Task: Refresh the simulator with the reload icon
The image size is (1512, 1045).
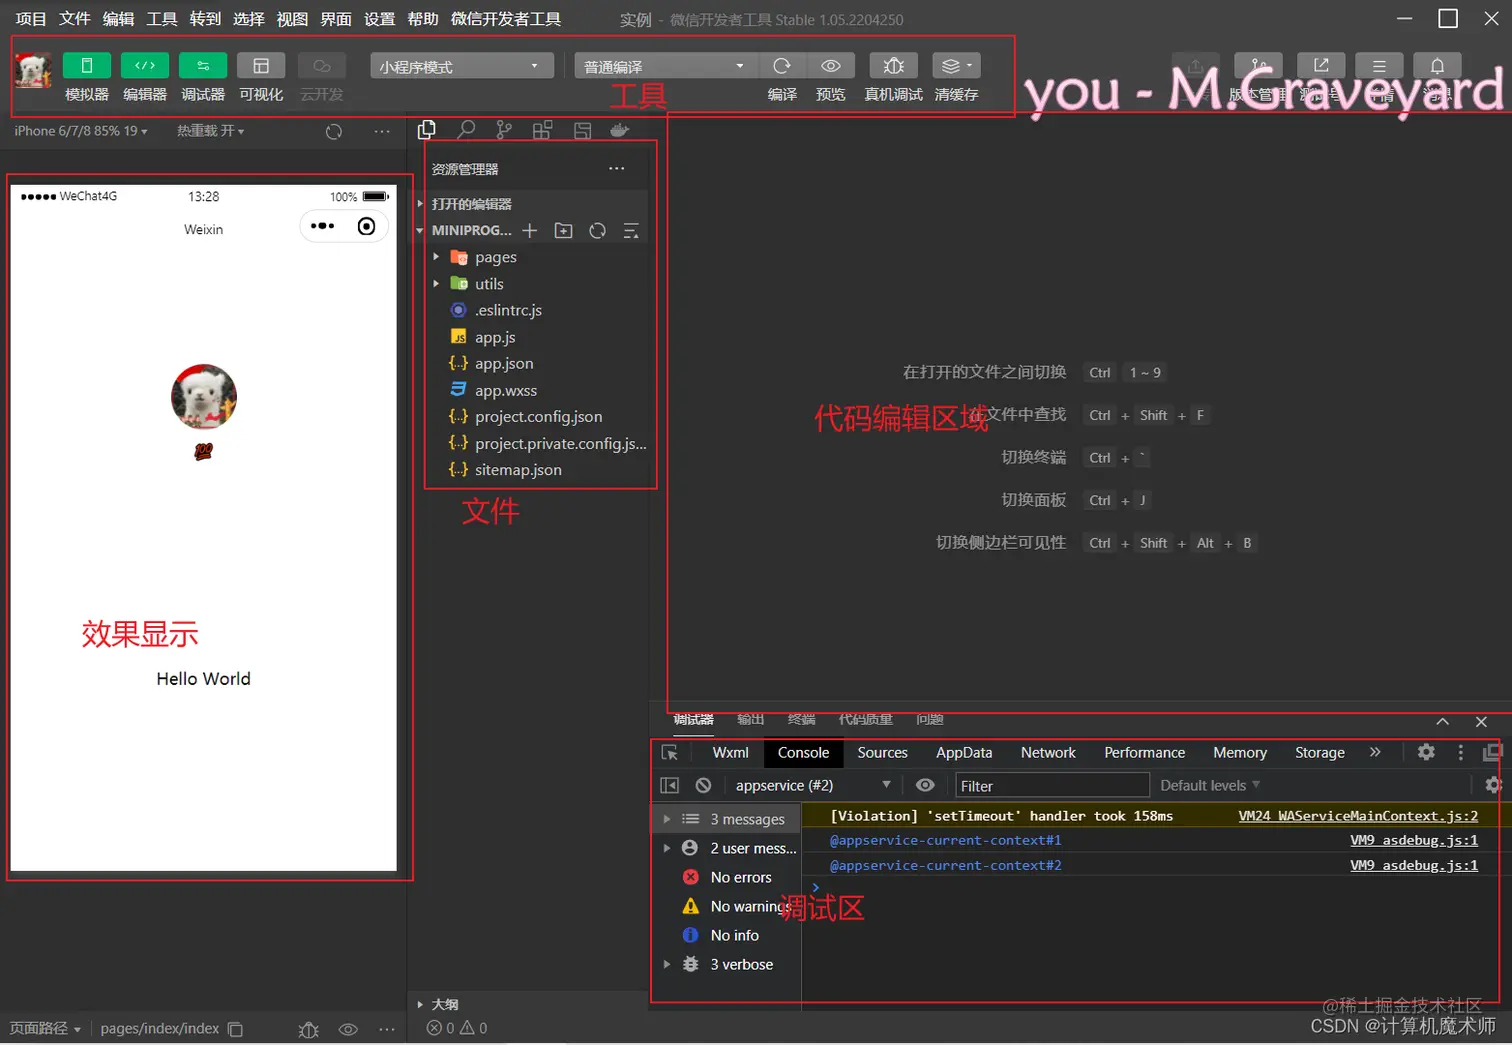Action: [x=334, y=131]
